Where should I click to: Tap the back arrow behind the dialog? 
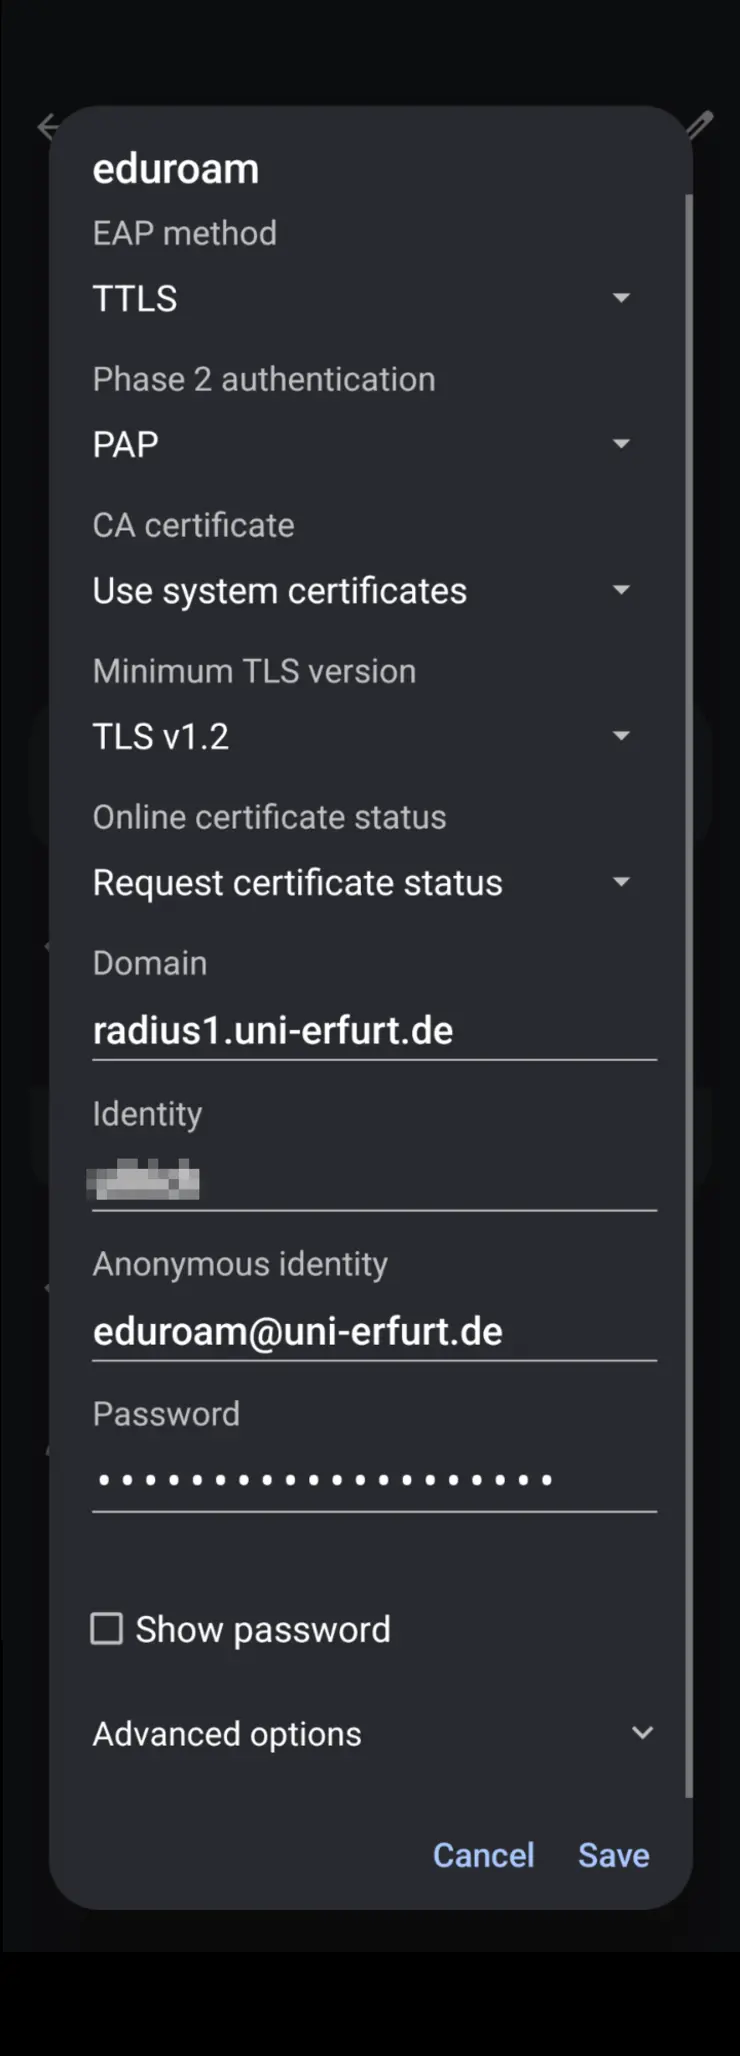[x=46, y=127]
